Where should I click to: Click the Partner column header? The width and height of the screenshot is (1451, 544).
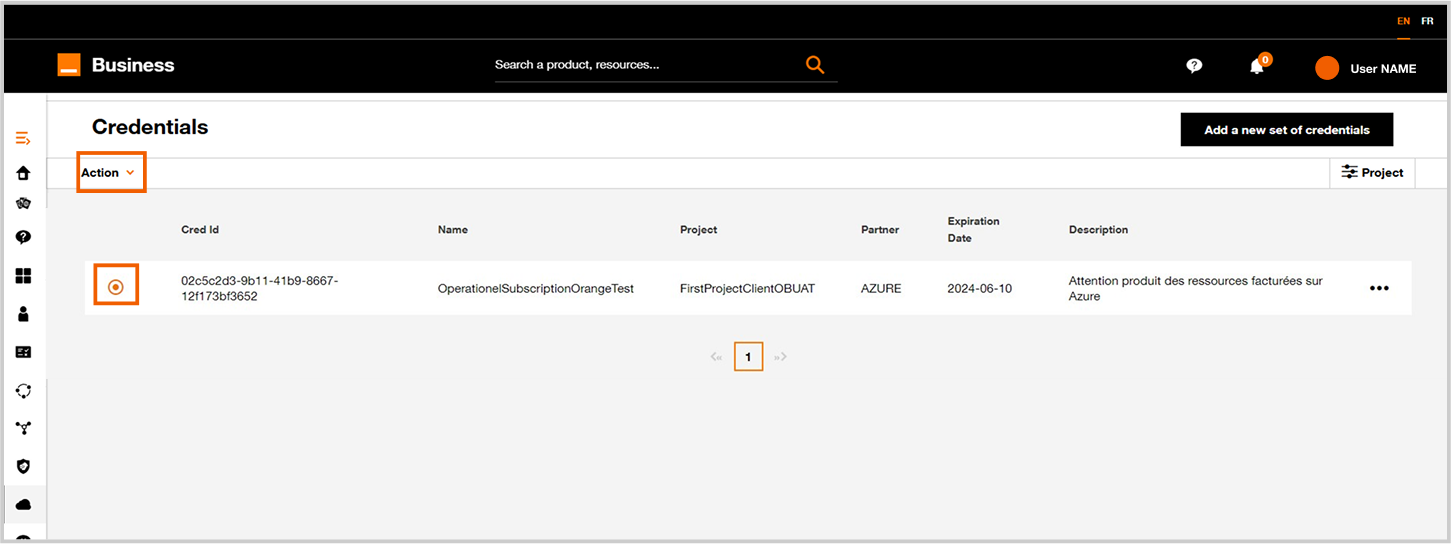pos(880,230)
